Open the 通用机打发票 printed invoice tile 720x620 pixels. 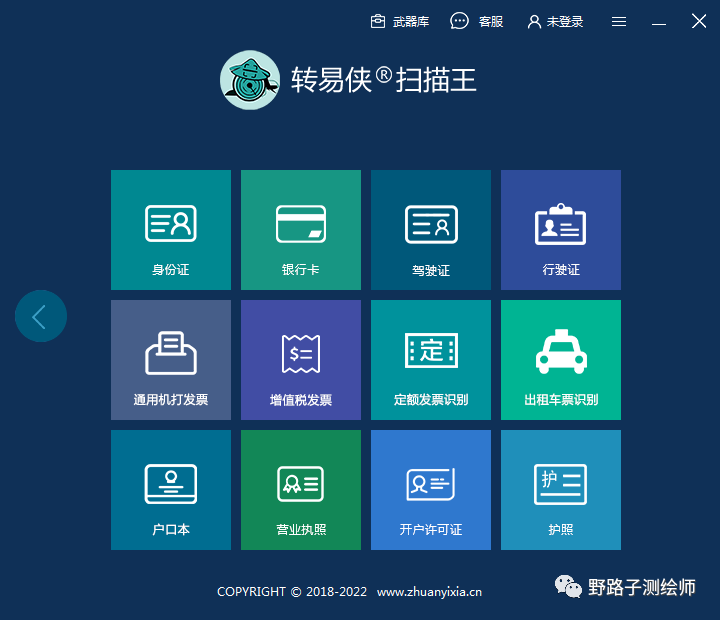(x=171, y=360)
